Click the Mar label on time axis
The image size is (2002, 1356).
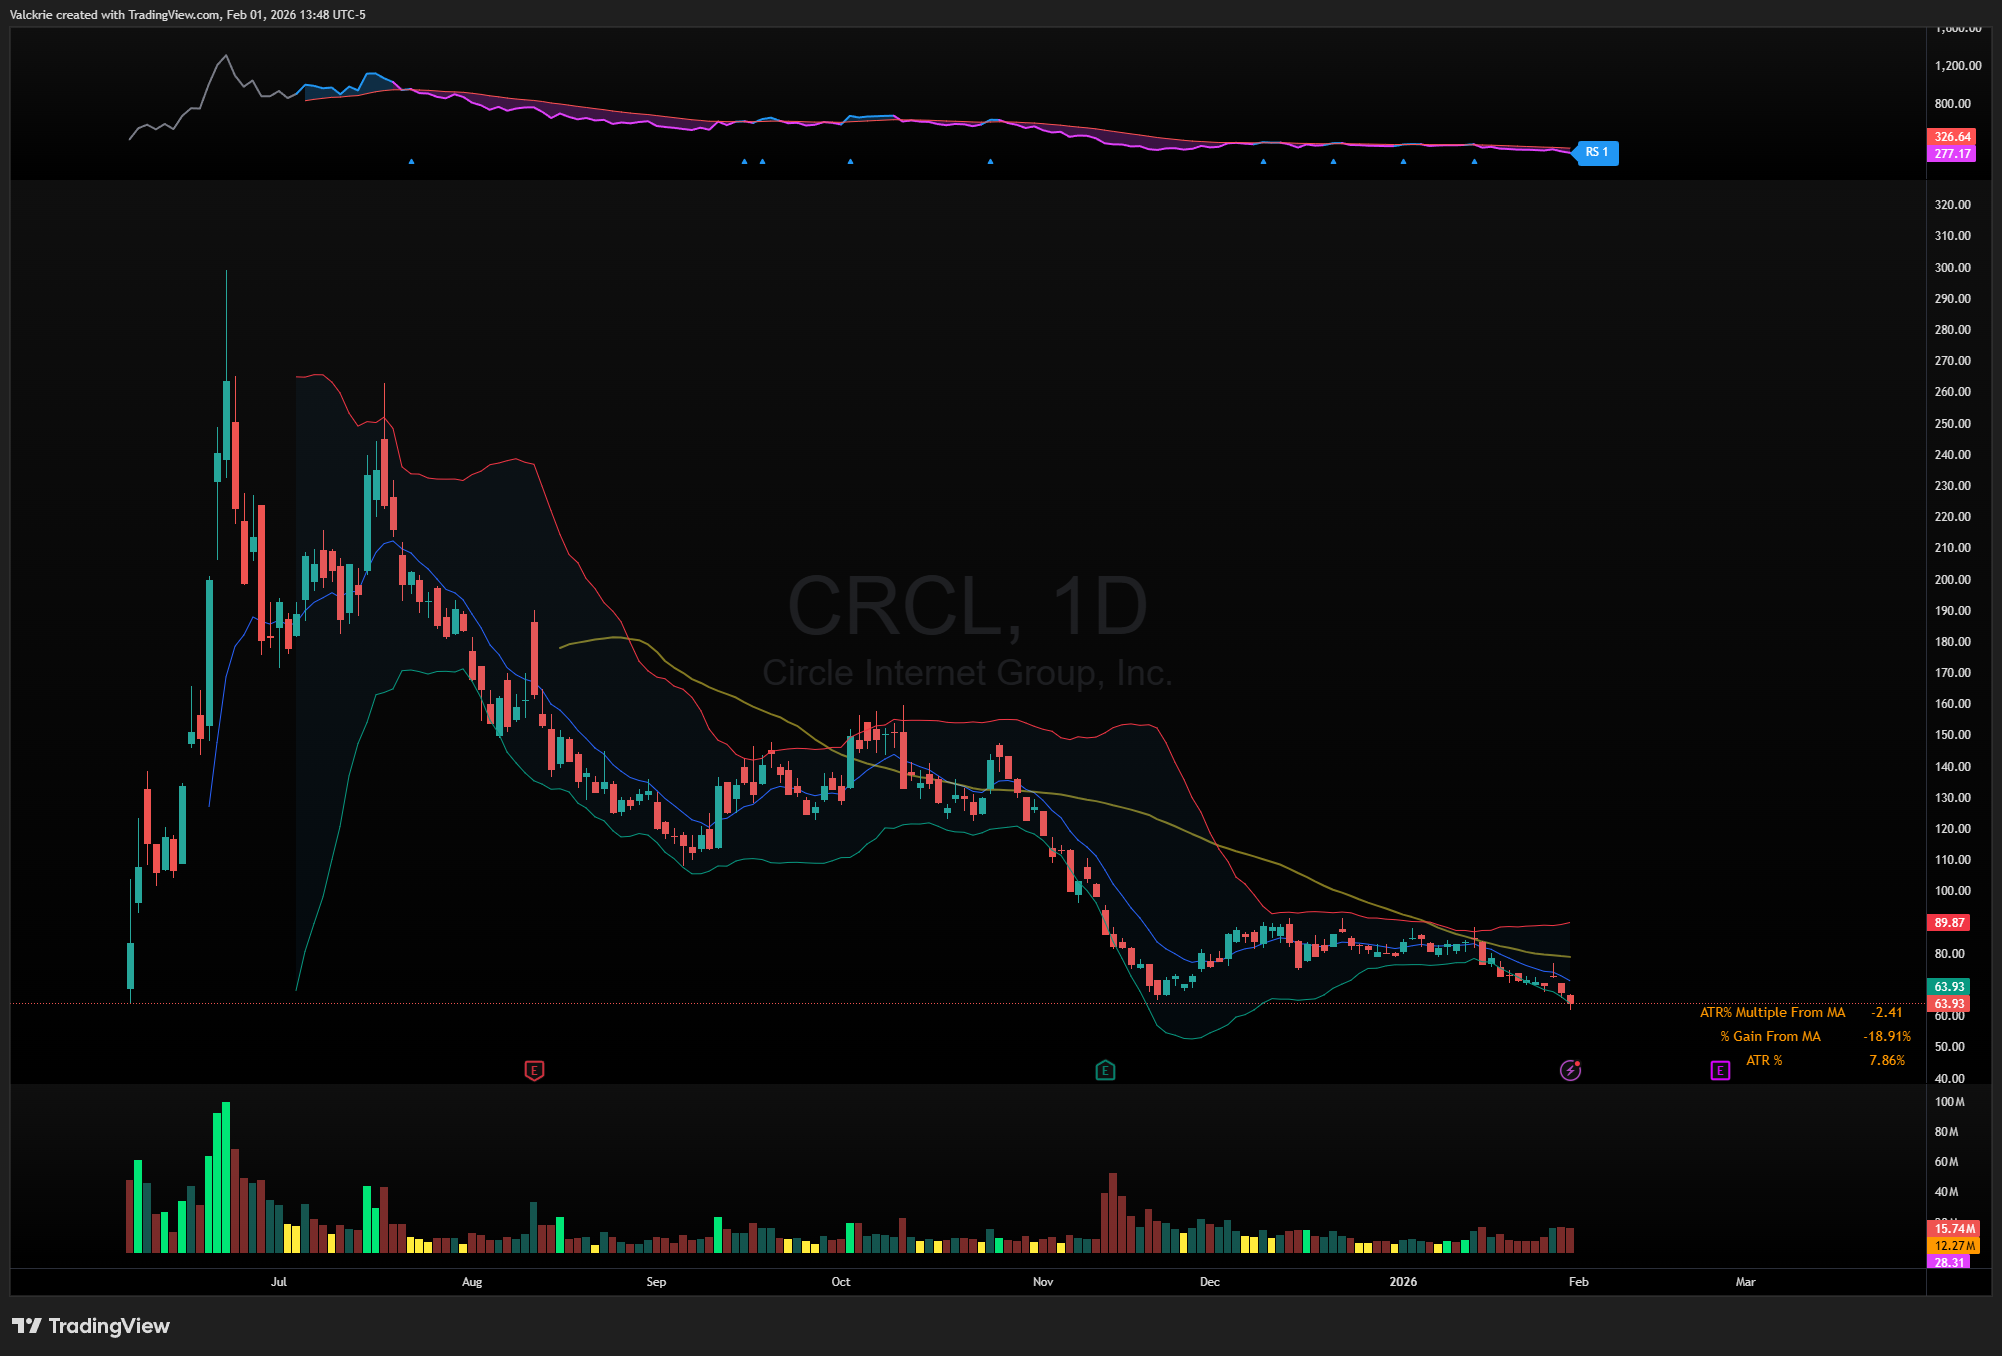coord(1745,1282)
